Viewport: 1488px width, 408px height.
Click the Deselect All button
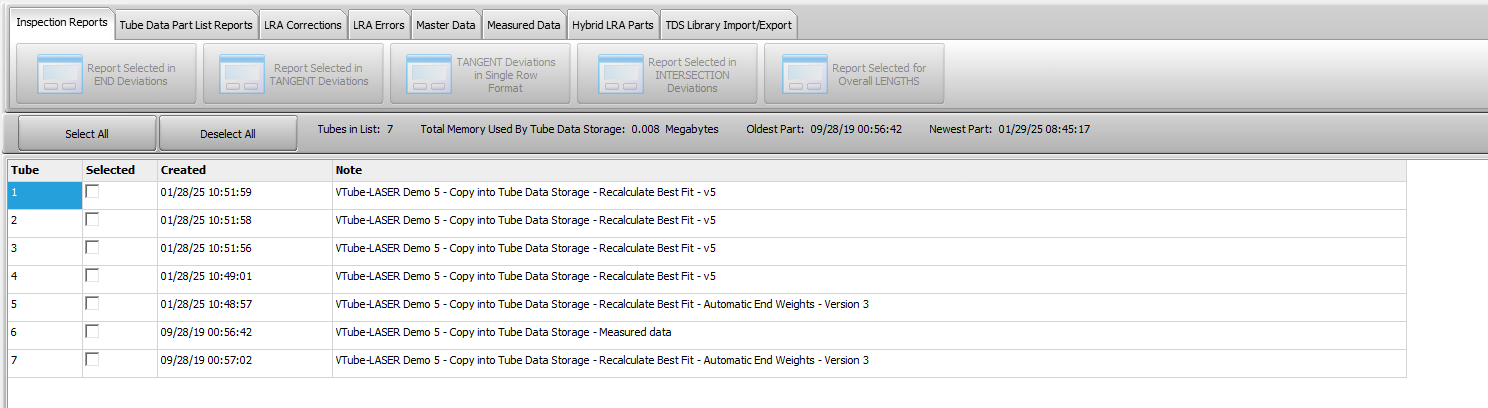pyautogui.click(x=228, y=133)
